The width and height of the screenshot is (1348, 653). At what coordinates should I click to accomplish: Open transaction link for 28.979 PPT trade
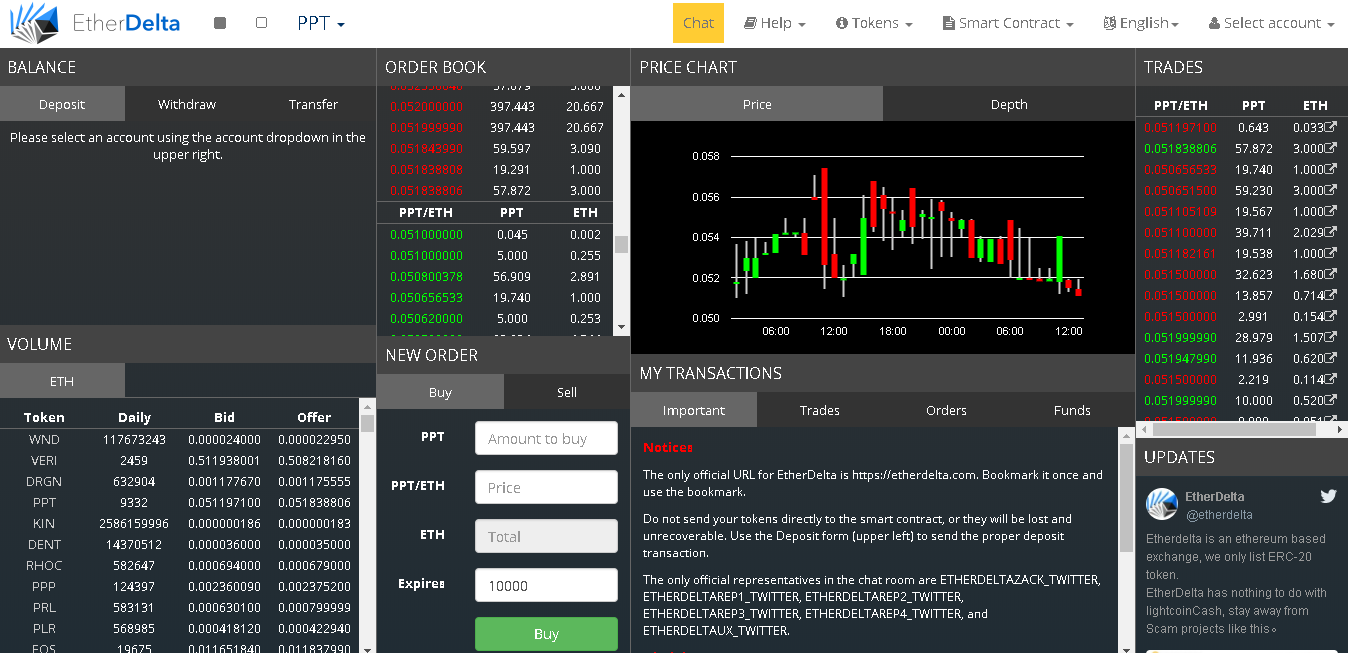[1330, 337]
